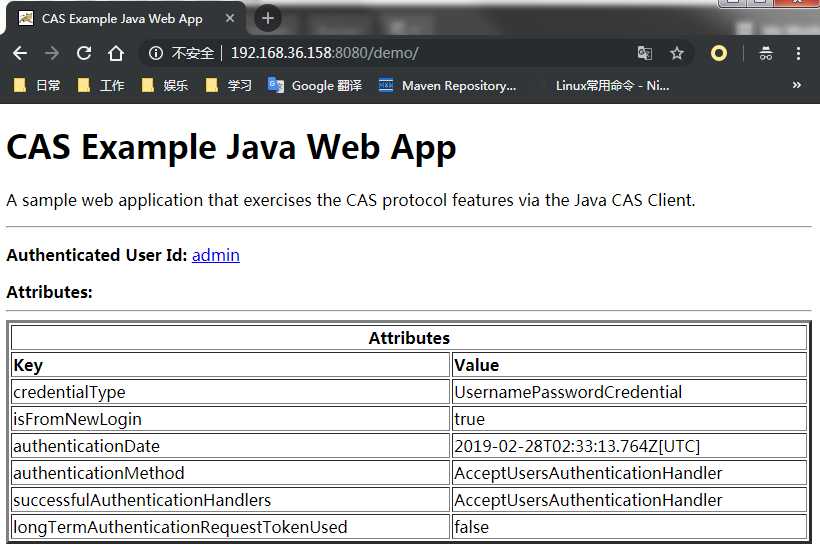This screenshot has height=550, width=820.
Task: Close the CAS Example Java Web App tab
Action: (230, 18)
